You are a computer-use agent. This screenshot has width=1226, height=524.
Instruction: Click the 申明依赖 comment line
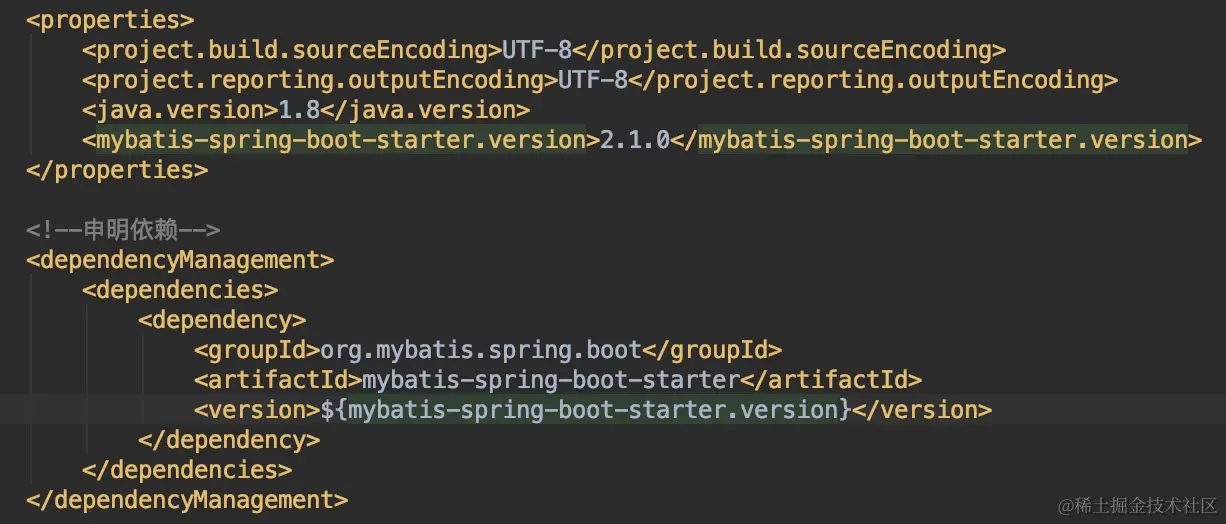click(x=124, y=230)
